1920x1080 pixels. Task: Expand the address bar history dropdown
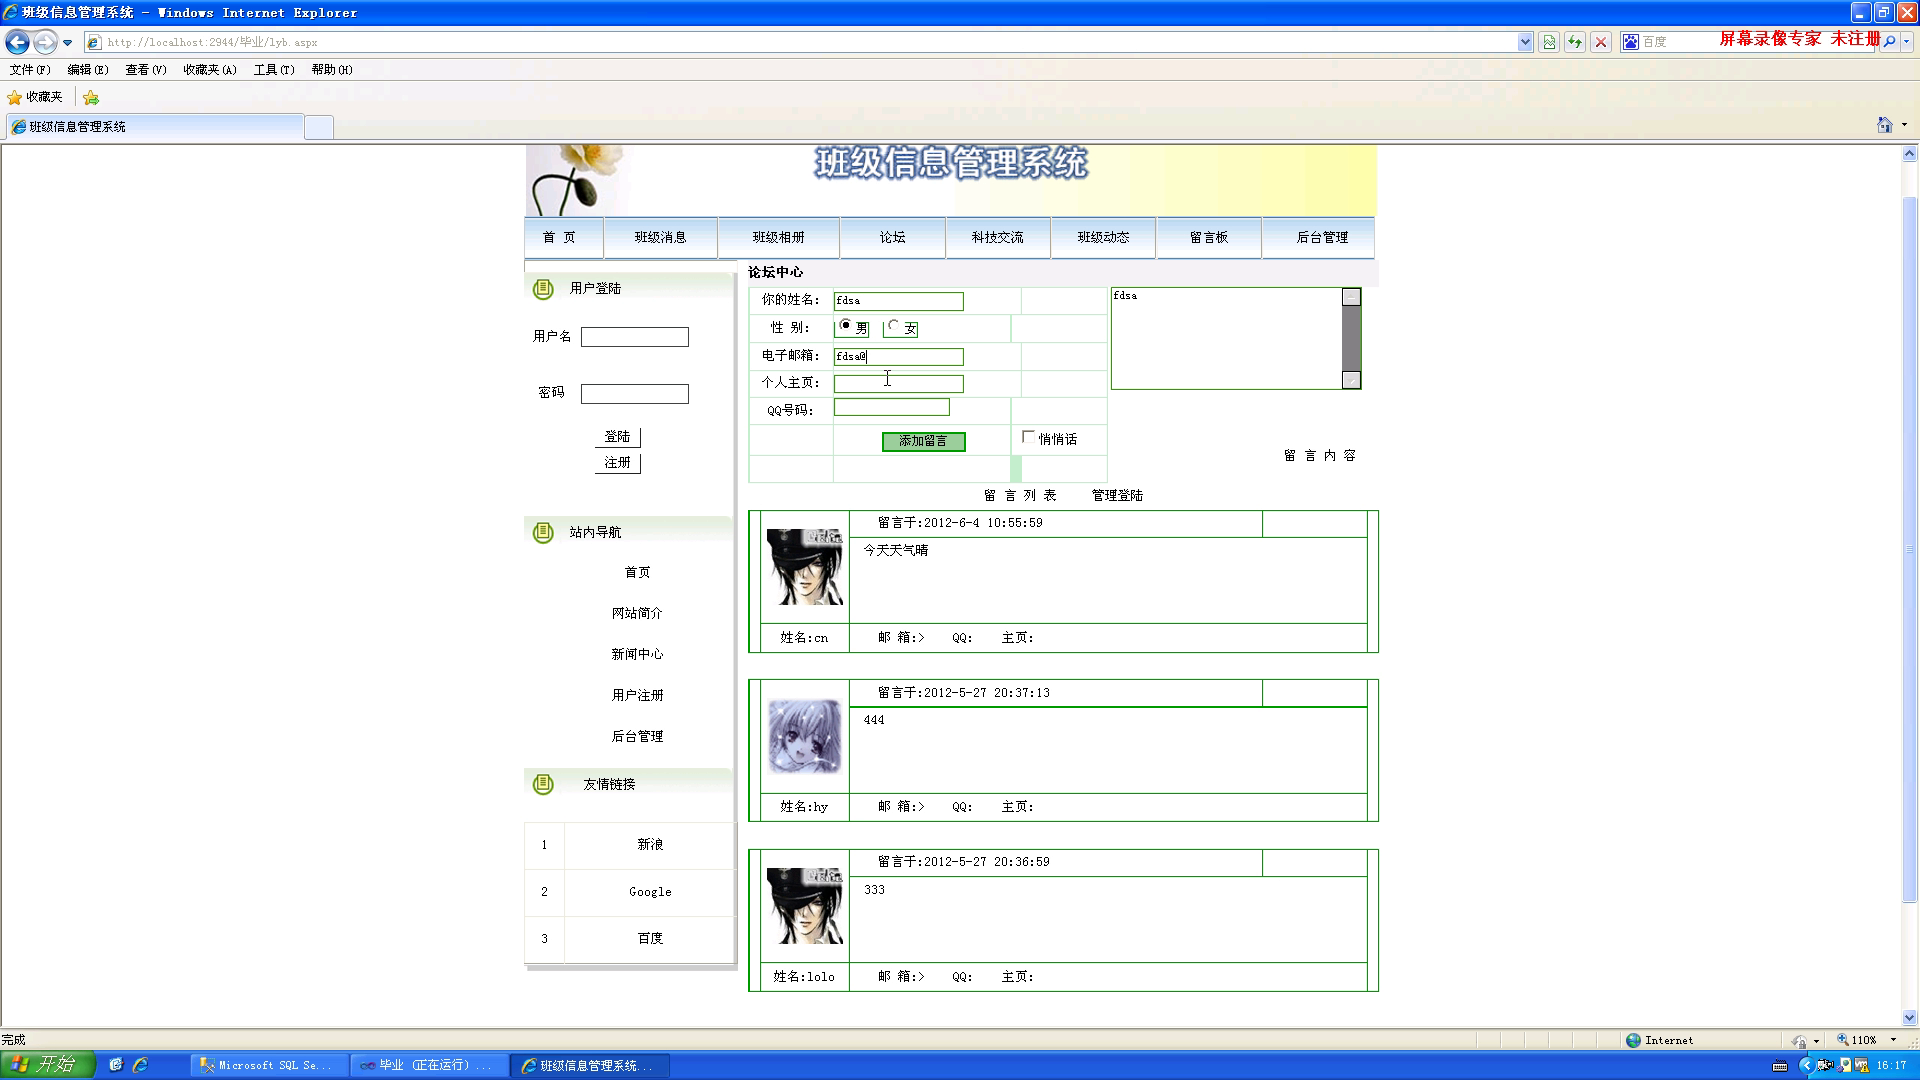point(1525,42)
